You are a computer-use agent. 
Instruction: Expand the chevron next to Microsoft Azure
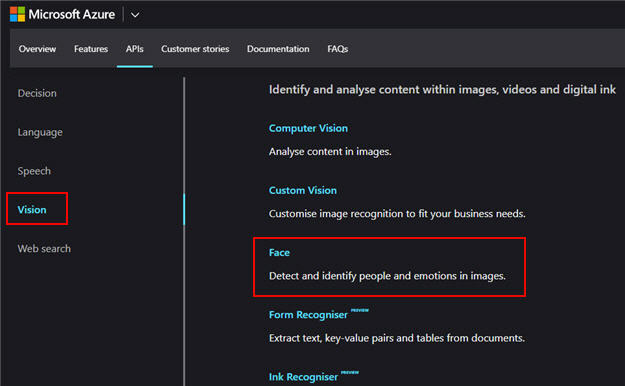(135, 15)
